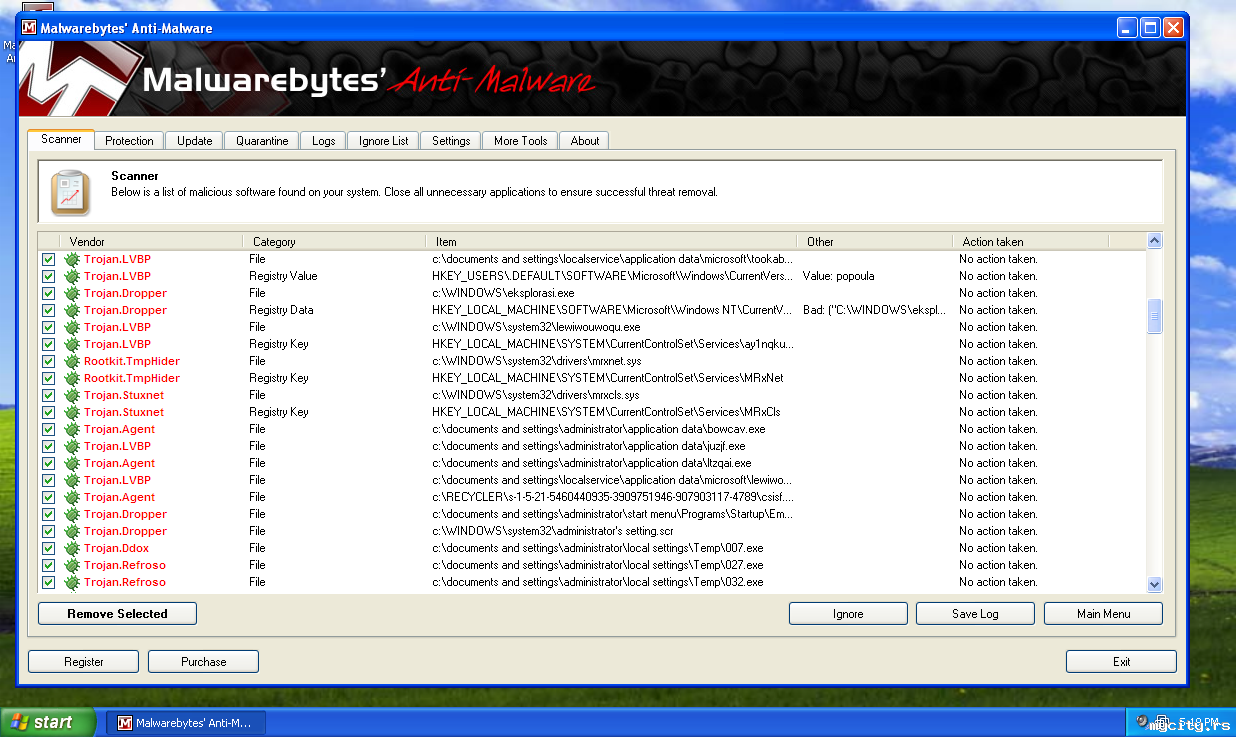Click the Register button
This screenshot has height=737, width=1236.
pyautogui.click(x=84, y=662)
